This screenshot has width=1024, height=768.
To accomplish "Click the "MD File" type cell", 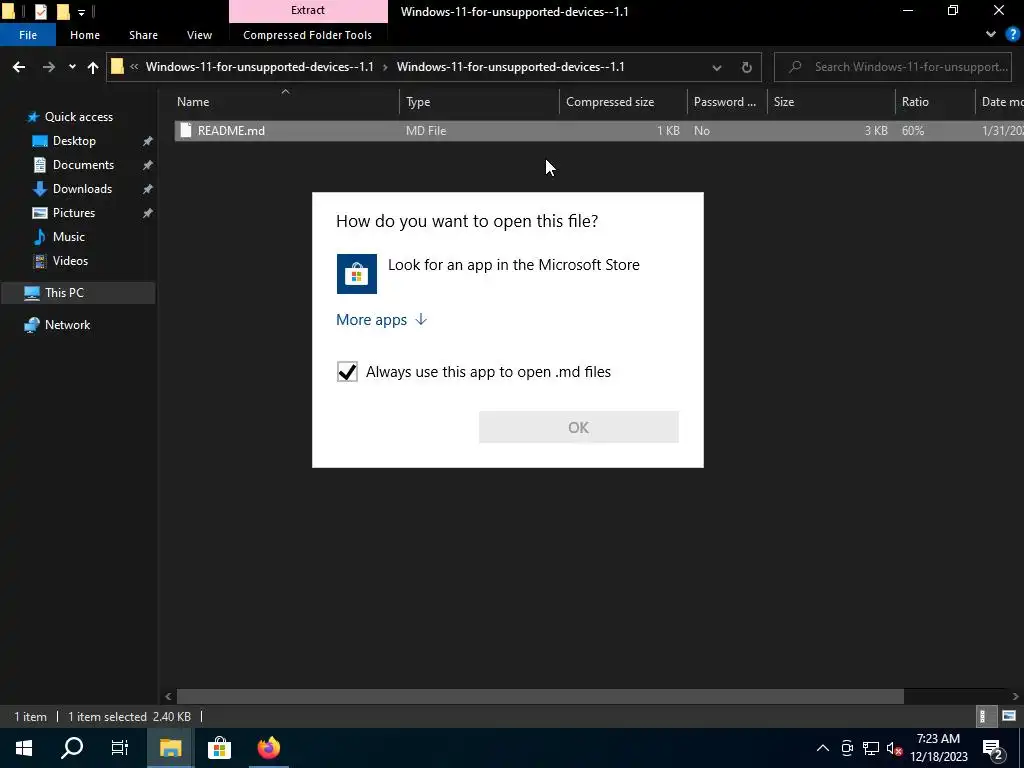I will click(x=426, y=131).
